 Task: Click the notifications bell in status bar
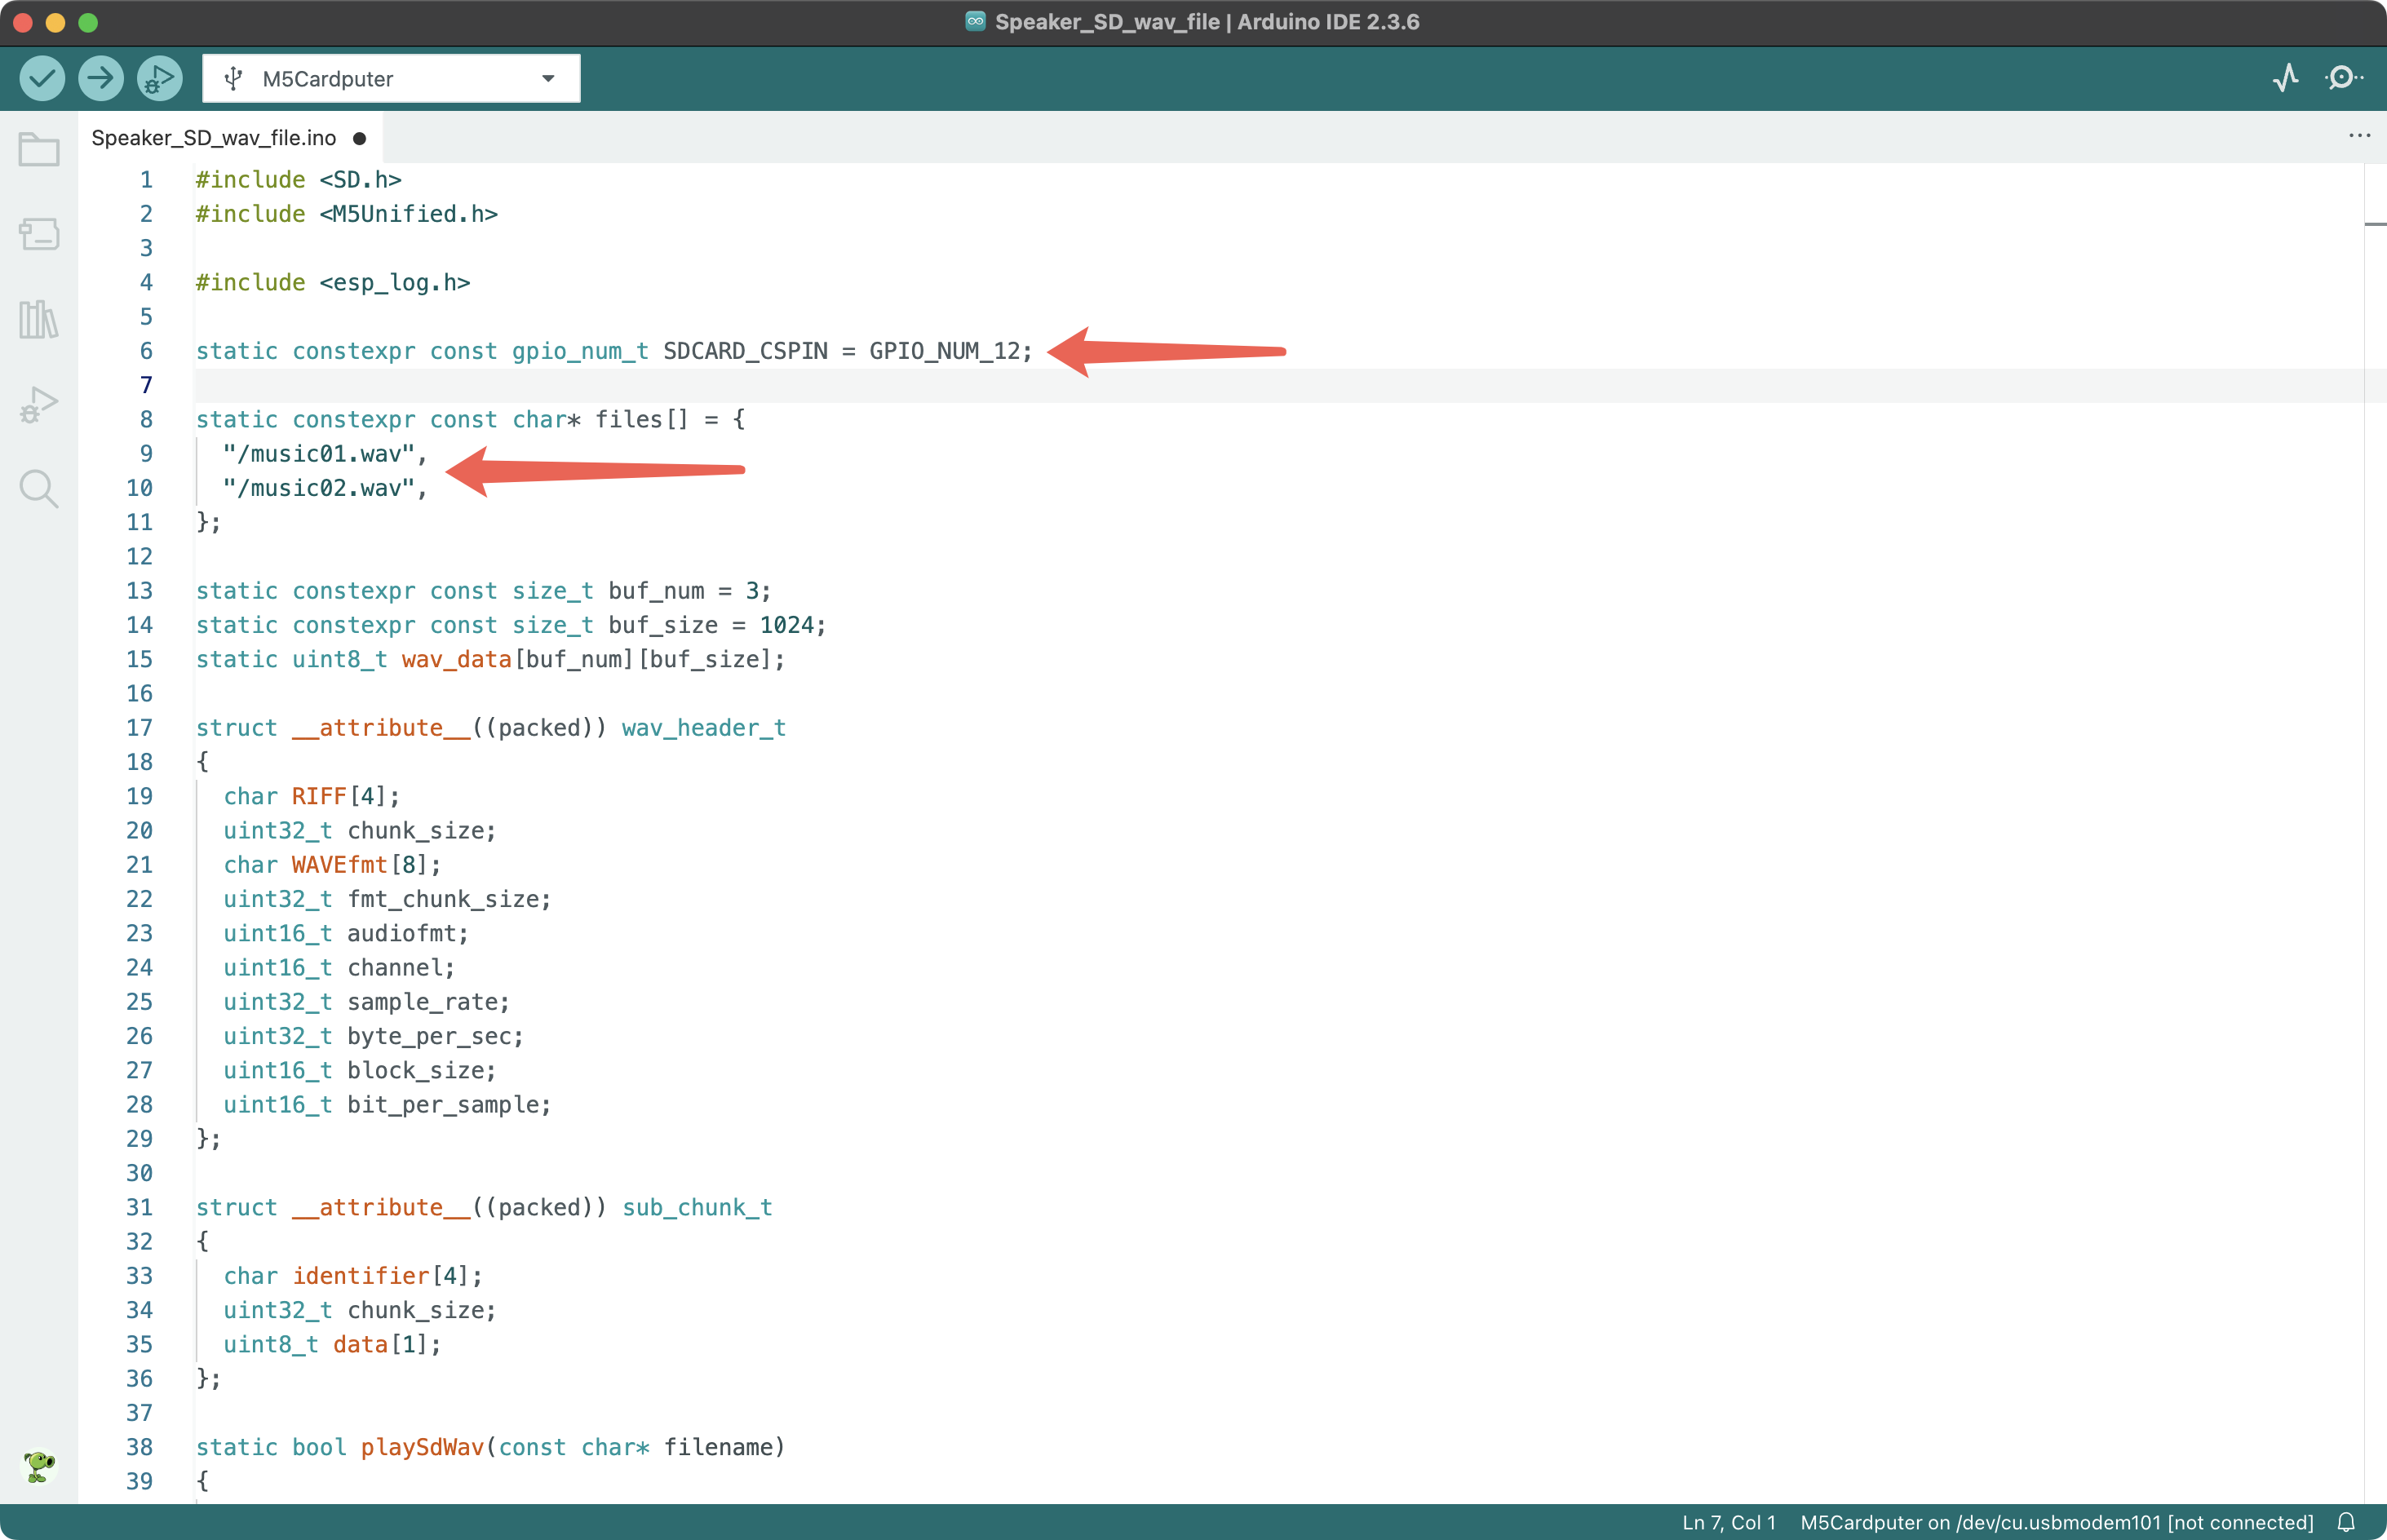point(2346,1522)
